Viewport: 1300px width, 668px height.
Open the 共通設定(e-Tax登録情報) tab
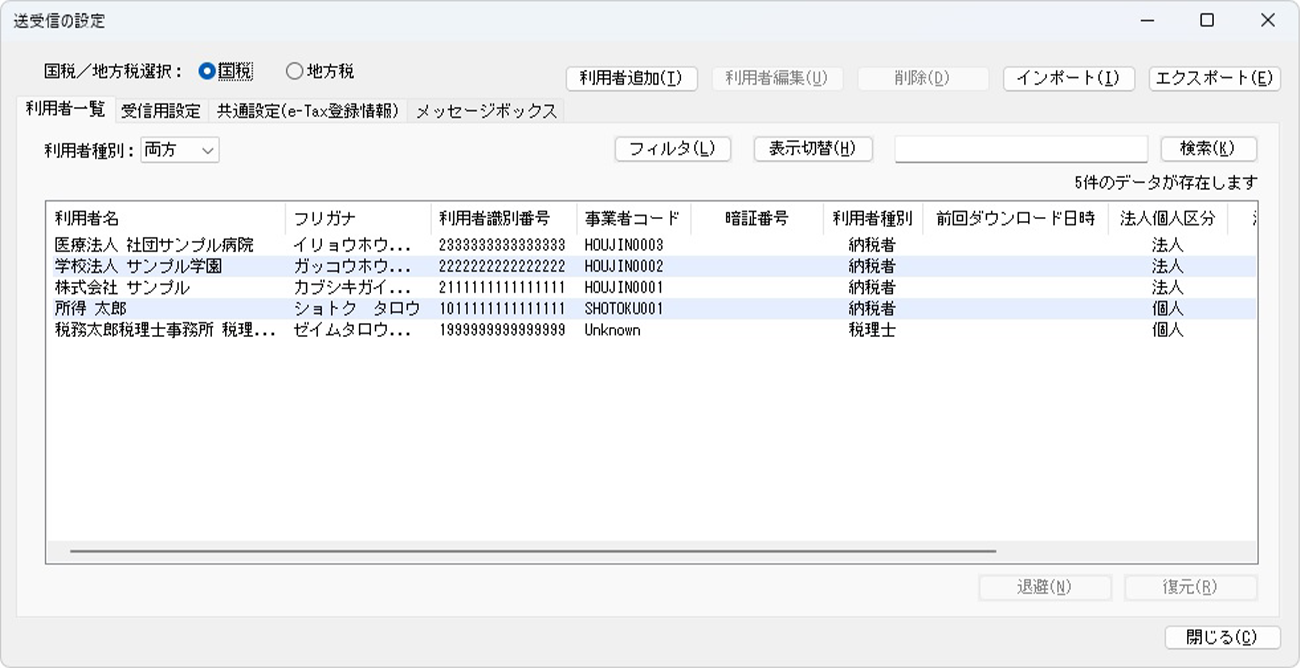308,111
